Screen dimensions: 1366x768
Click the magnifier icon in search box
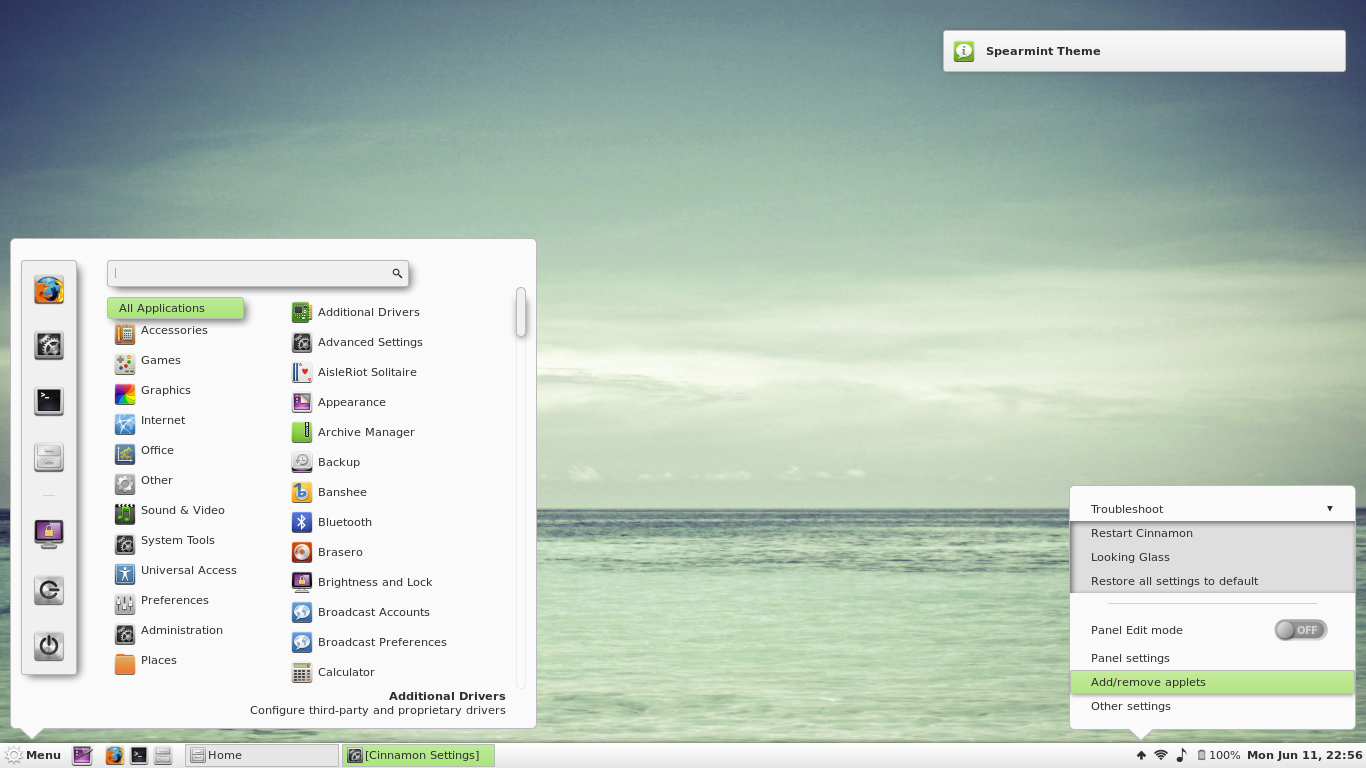tap(397, 273)
